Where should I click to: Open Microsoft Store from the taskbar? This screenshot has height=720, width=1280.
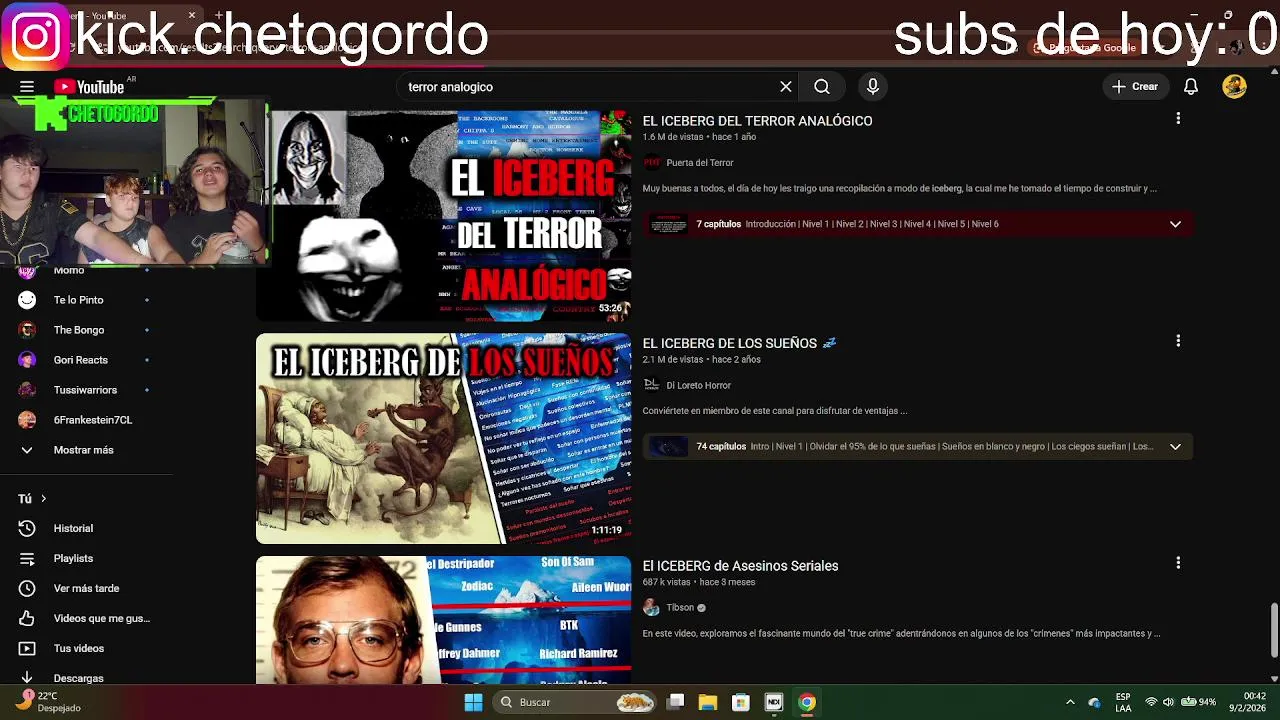741,702
